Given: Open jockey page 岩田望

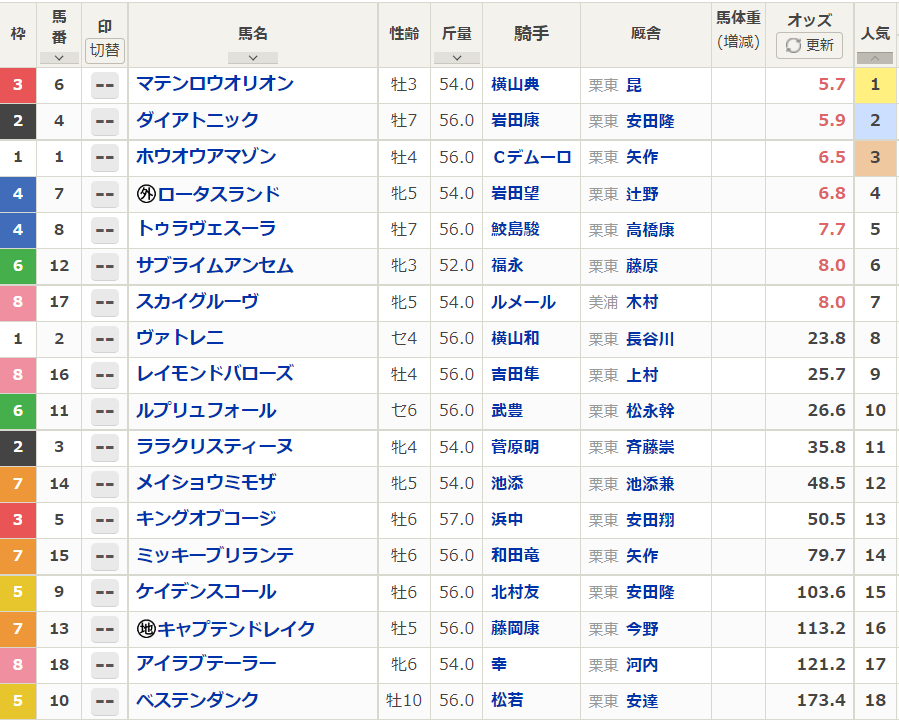Looking at the screenshot, I should tap(515, 193).
